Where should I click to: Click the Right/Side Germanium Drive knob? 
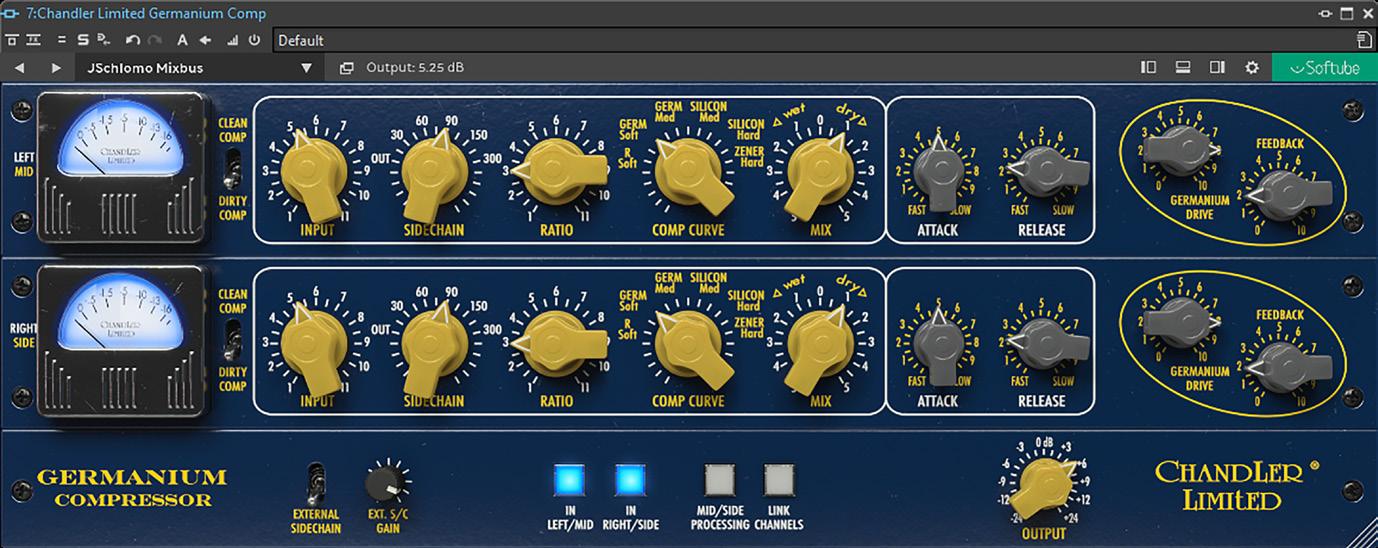[1179, 322]
